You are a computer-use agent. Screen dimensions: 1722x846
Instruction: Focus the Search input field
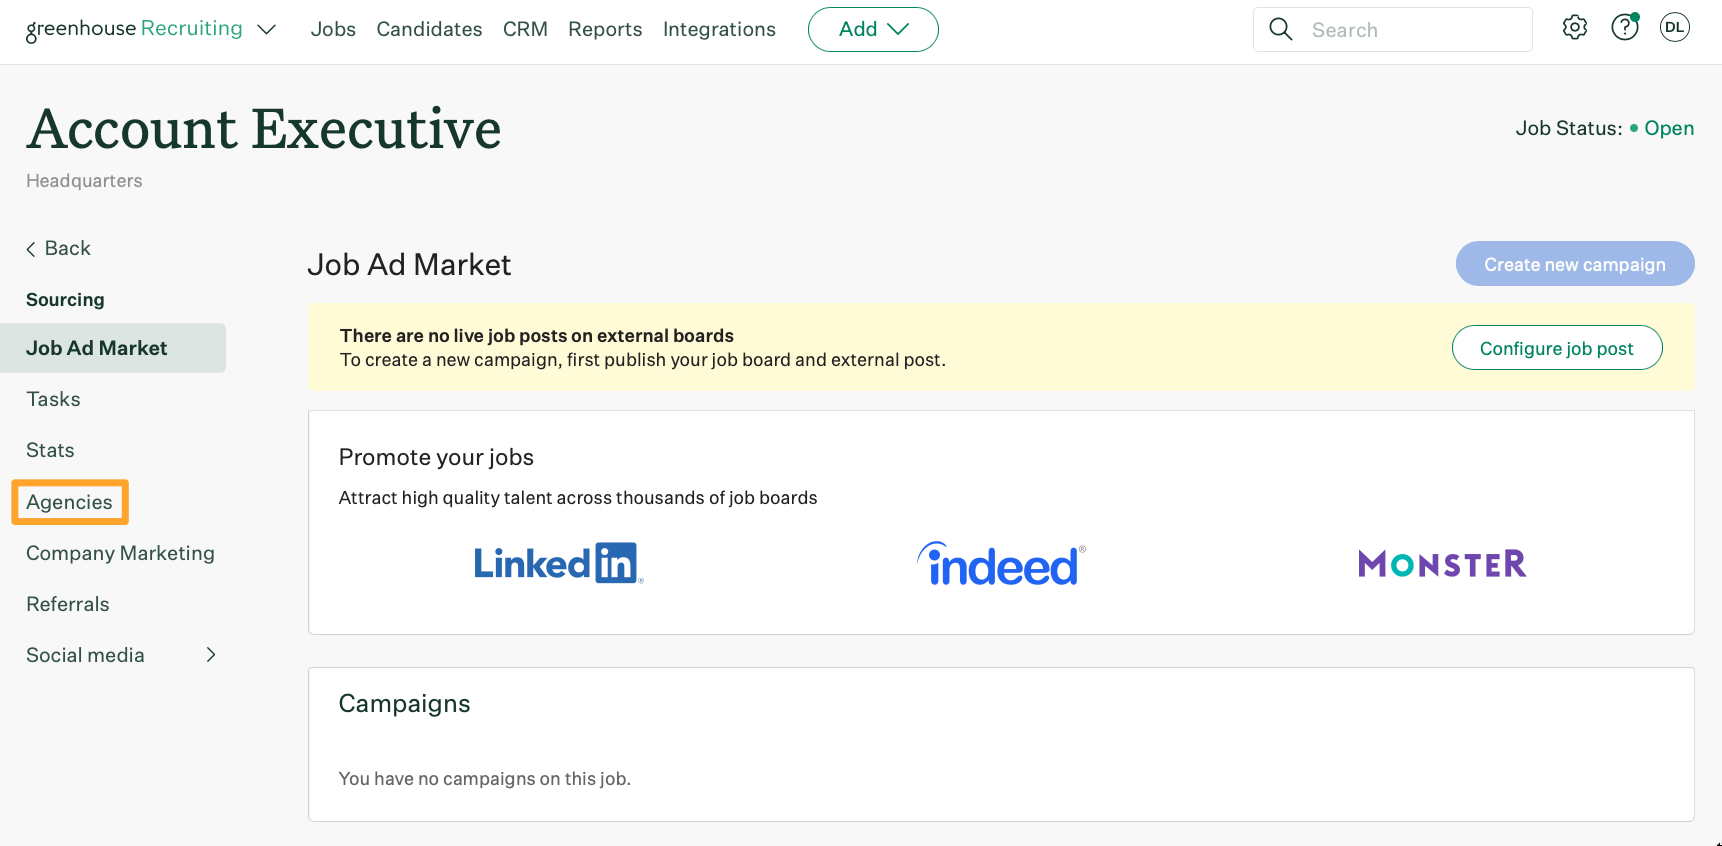pyautogui.click(x=1393, y=29)
